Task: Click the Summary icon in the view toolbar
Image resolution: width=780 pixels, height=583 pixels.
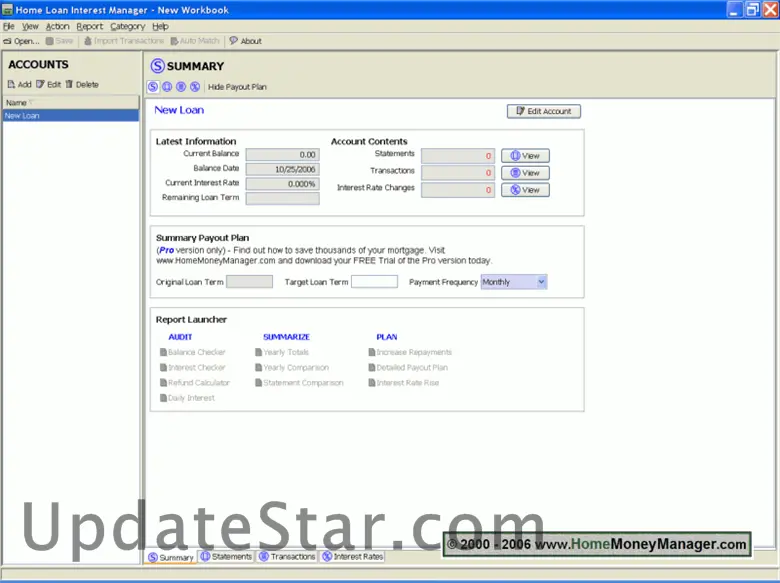Action: click(x=154, y=87)
